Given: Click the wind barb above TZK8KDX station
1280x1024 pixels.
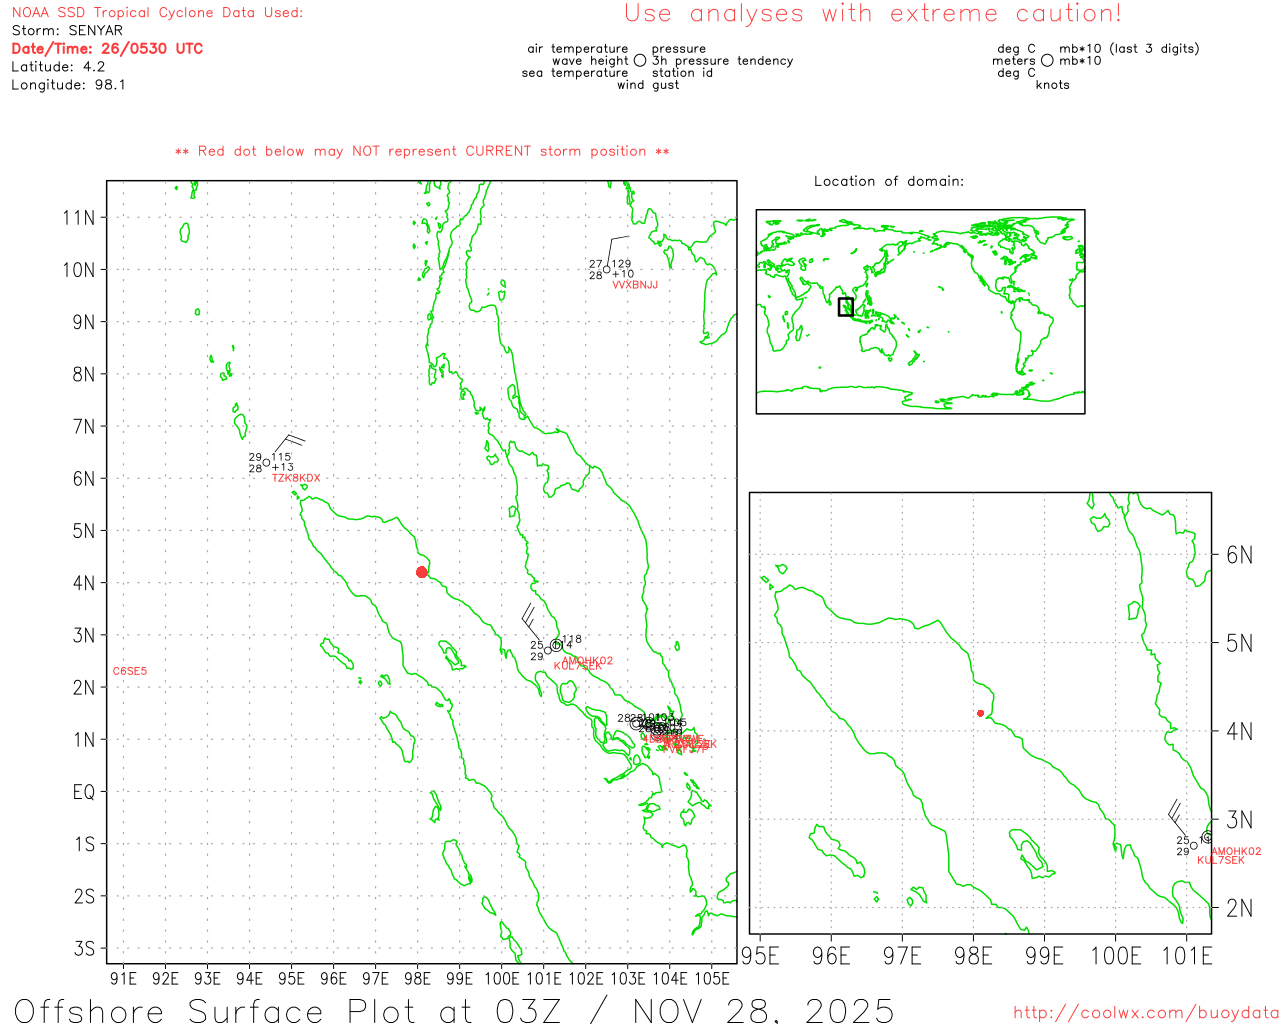Looking at the screenshot, I should coord(288,444).
